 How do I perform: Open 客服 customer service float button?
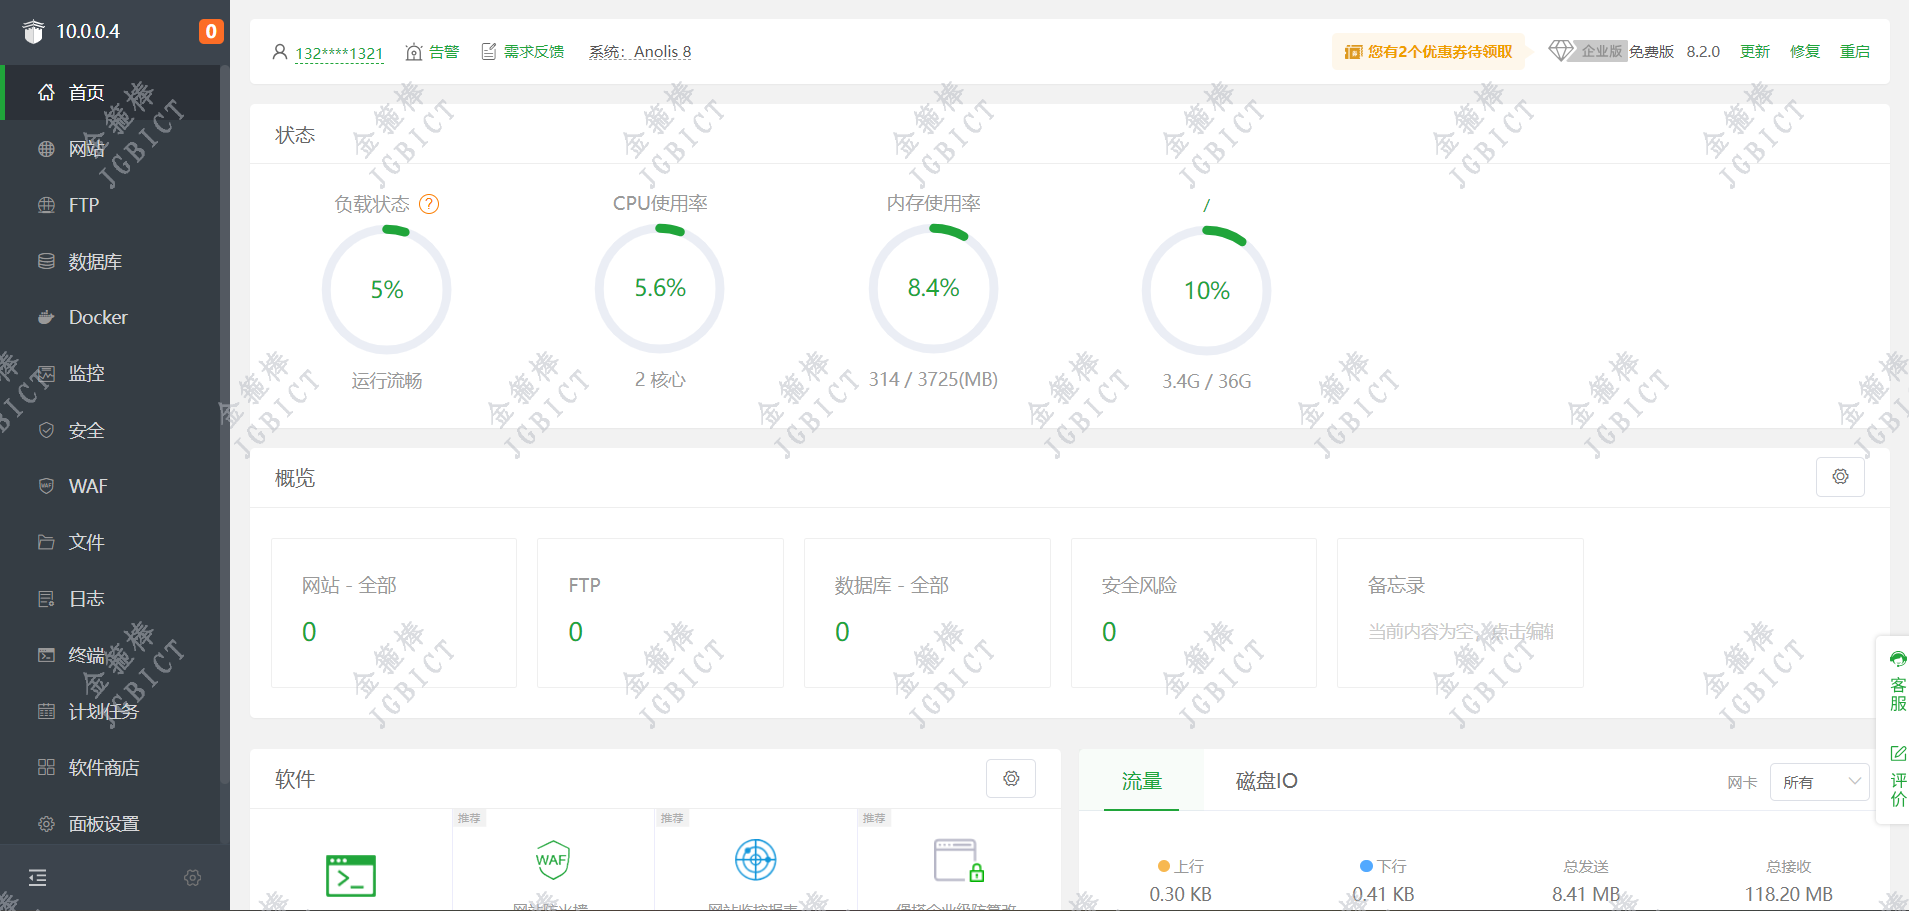pos(1897,682)
